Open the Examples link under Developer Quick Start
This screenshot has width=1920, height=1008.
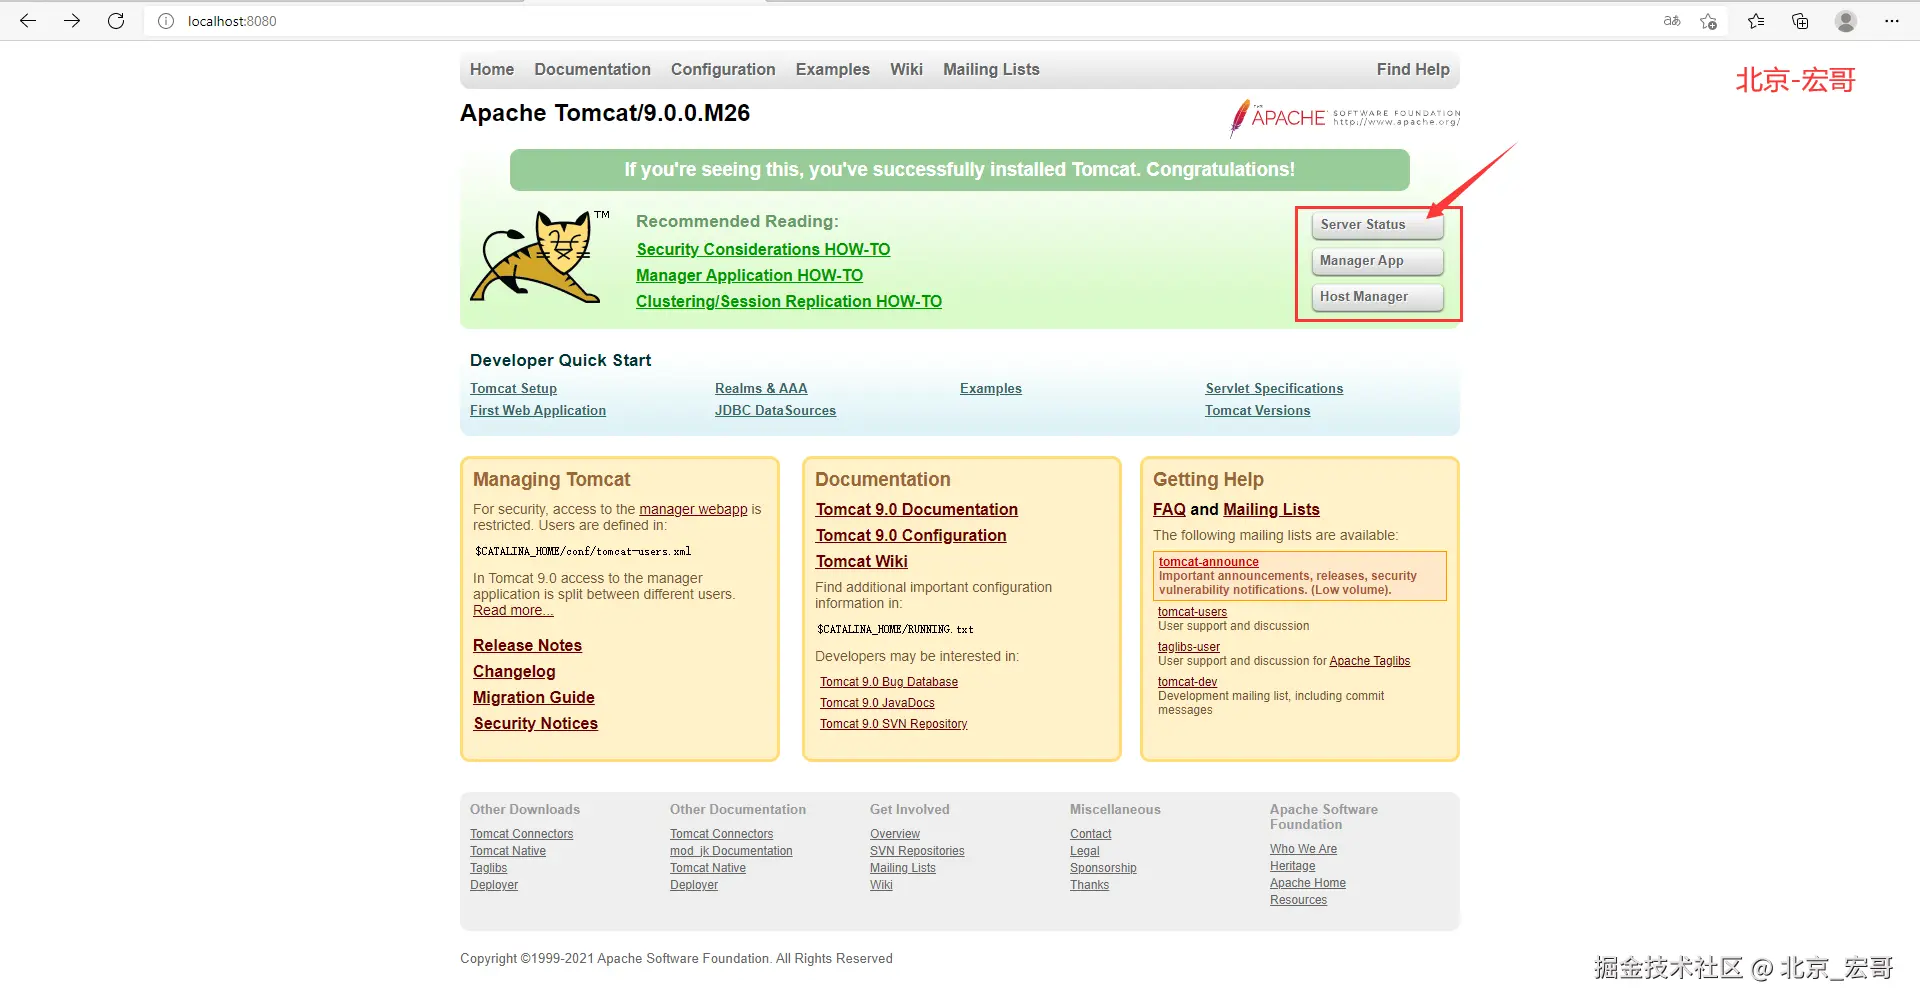pos(991,388)
